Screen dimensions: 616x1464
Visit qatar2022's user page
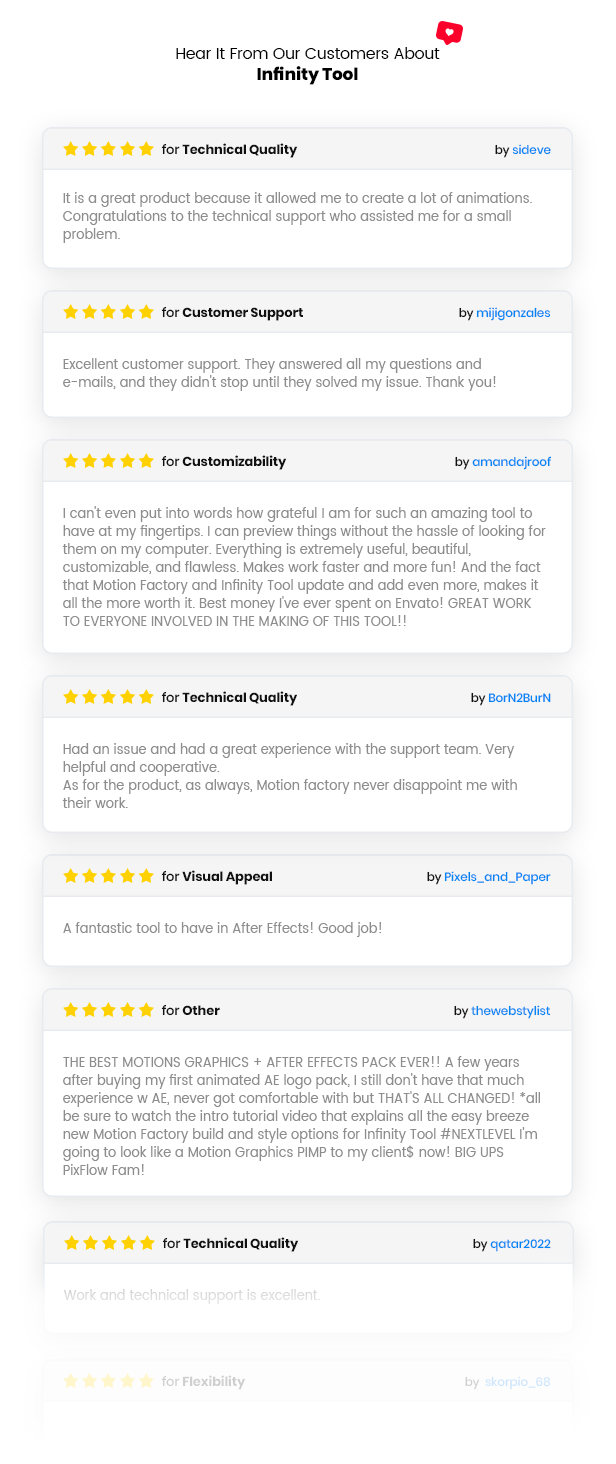(521, 1244)
